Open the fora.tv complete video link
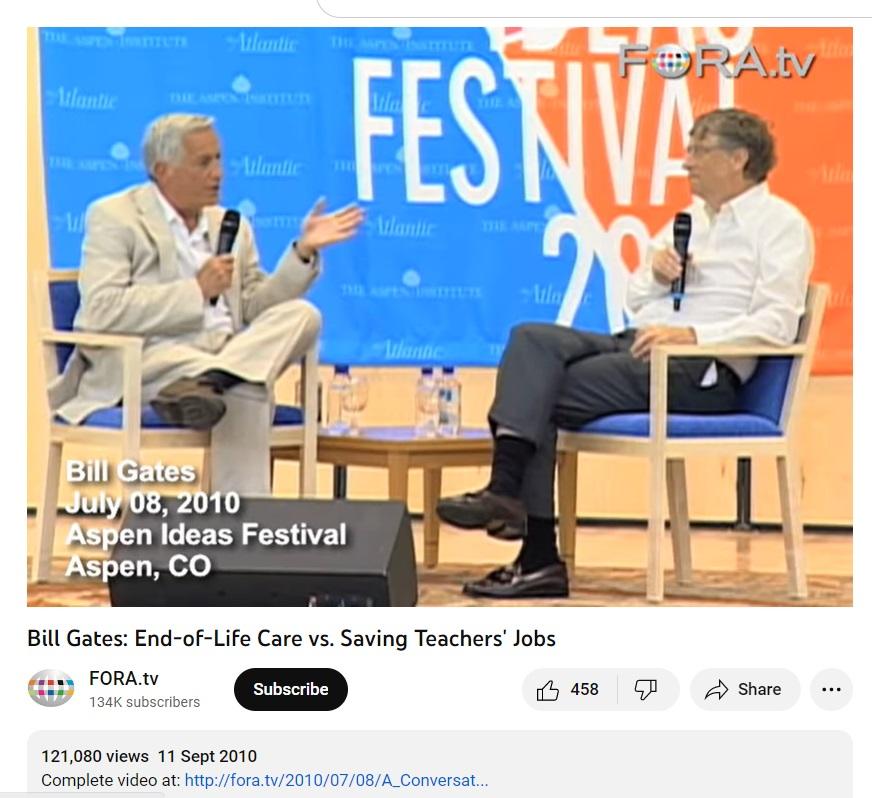This screenshot has height=798, width=872. click(336, 780)
